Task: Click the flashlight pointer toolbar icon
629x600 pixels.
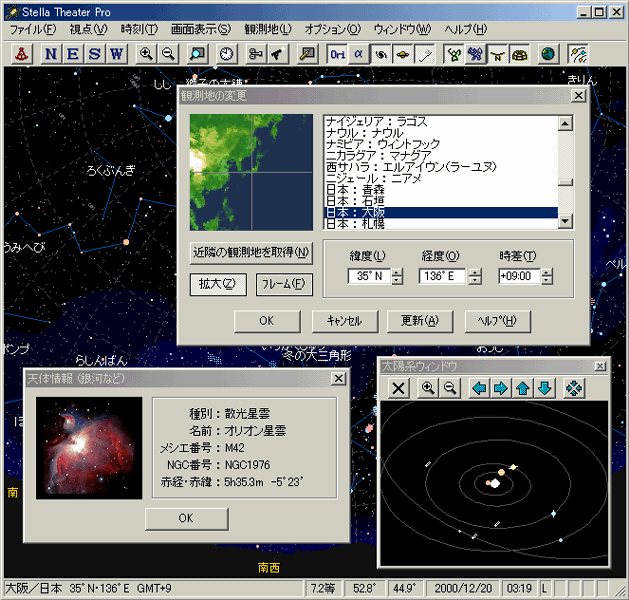Action: 308,54
